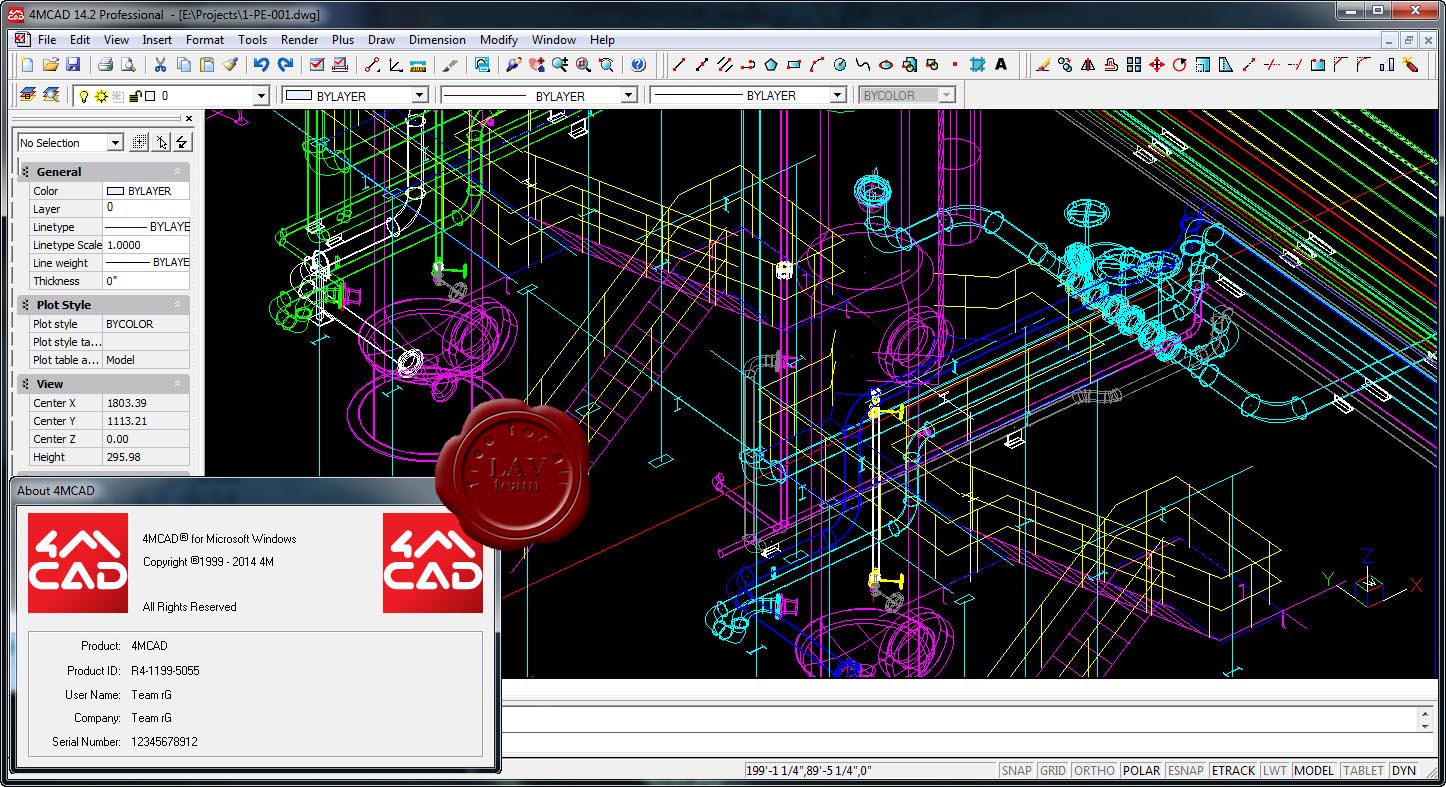Open the Layer manager icon
Viewport: 1446px width, 787px height.
point(28,95)
